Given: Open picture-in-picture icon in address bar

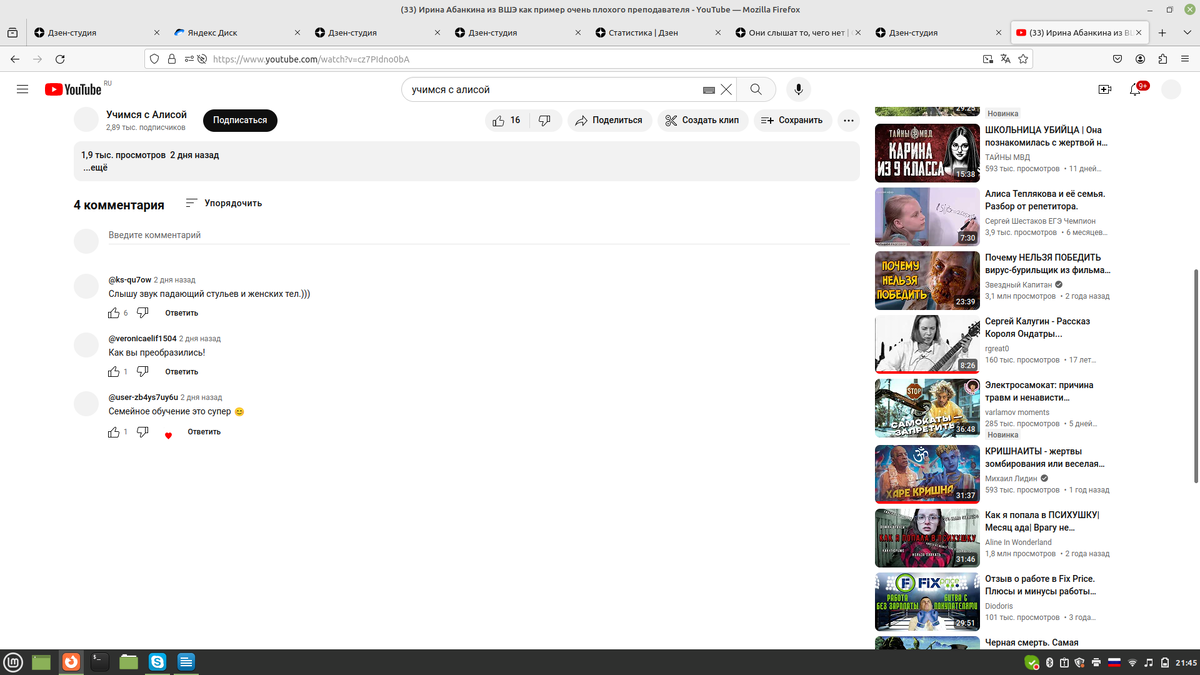Looking at the screenshot, I should point(987,59).
